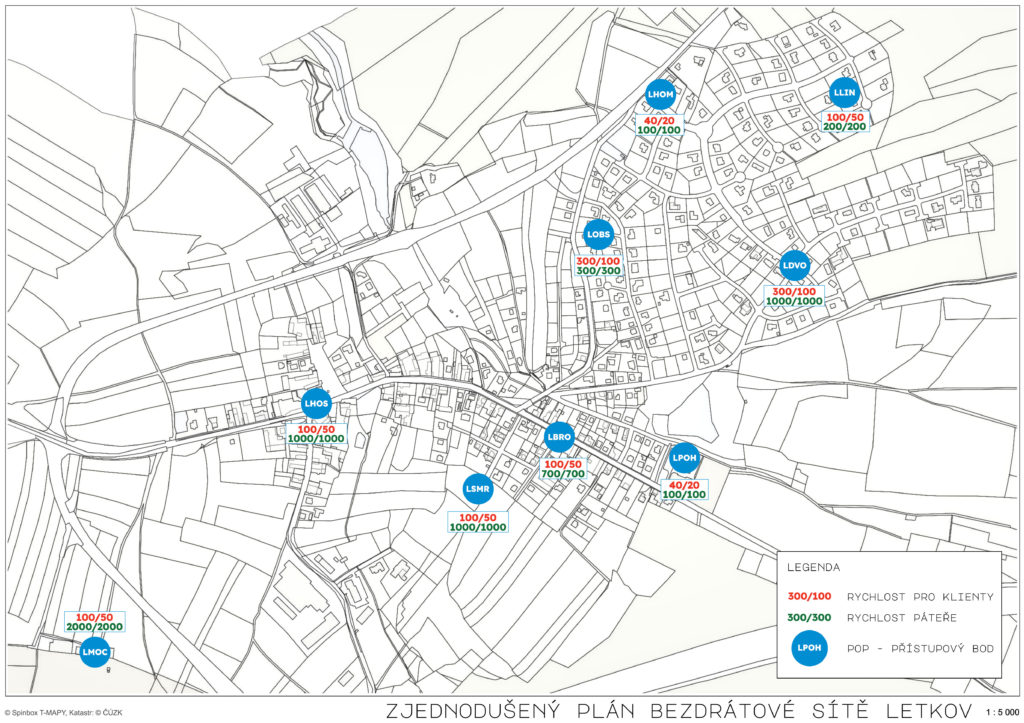This screenshot has width=1024, height=723.
Task: Click the 1:5 000 scale text
Action: tap(998, 712)
